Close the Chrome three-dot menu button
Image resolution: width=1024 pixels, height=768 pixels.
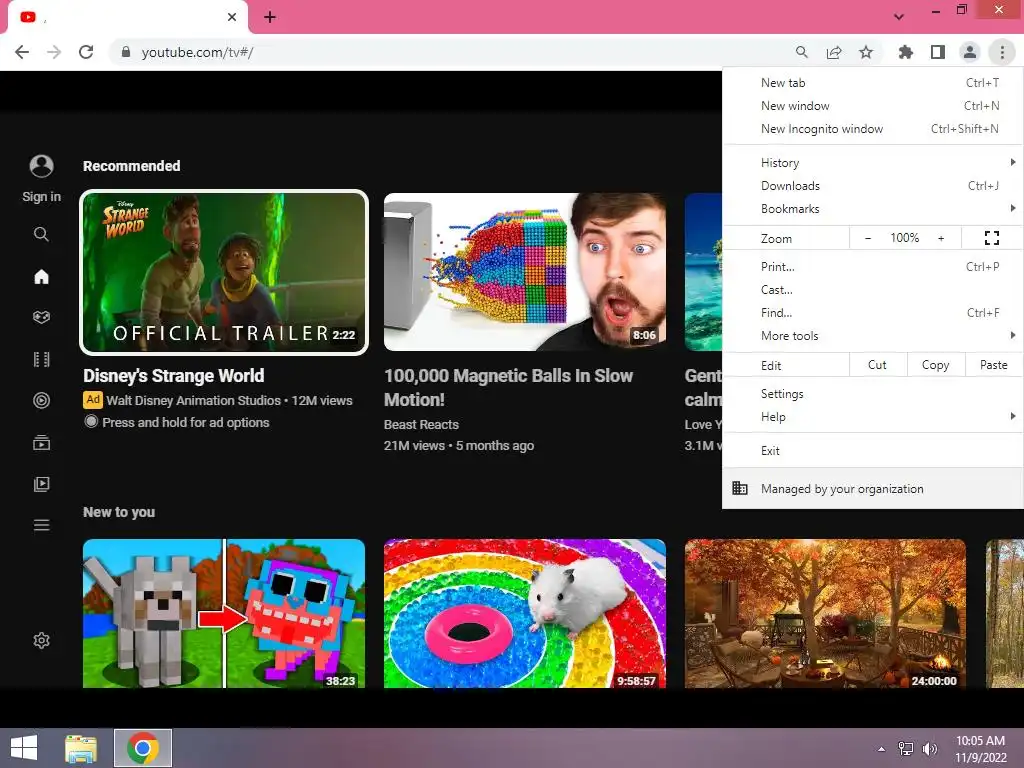point(1002,52)
